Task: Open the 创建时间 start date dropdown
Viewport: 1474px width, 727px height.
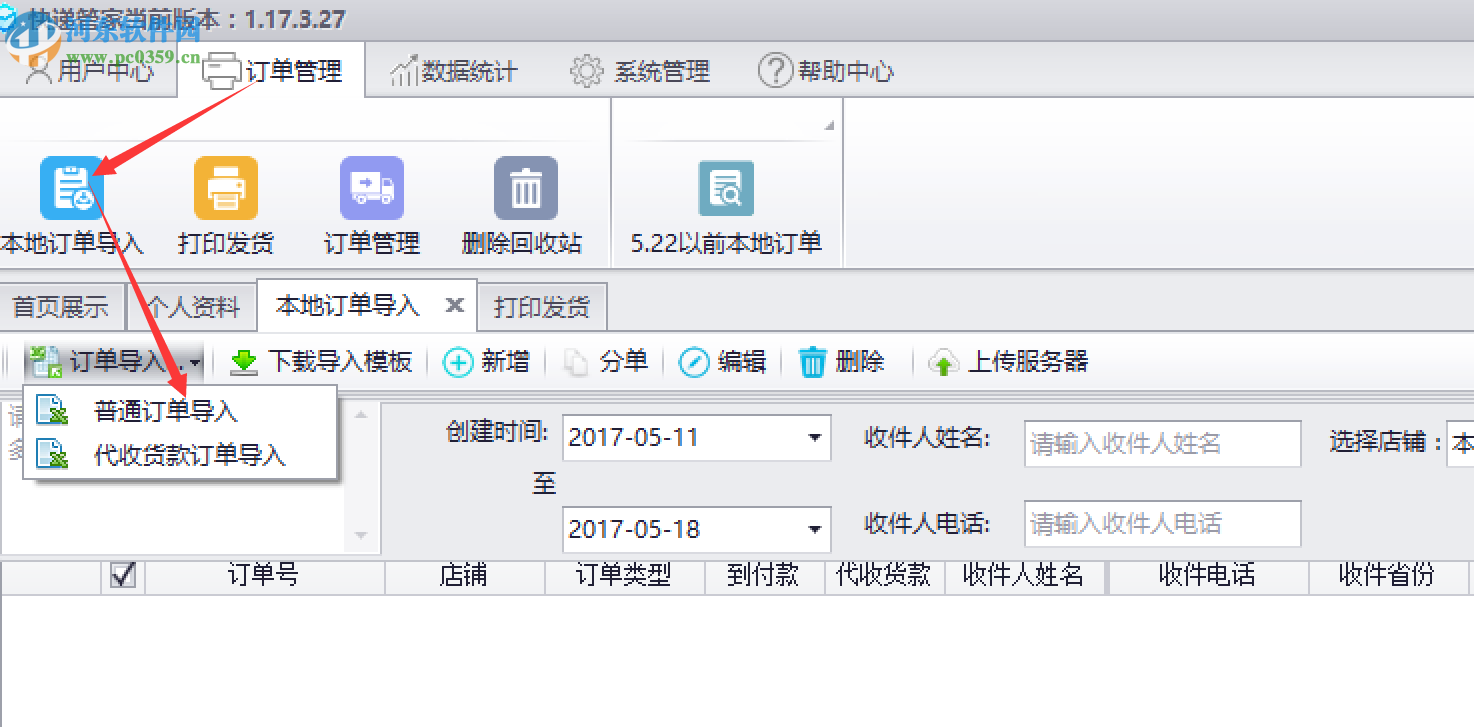Action: tap(814, 438)
